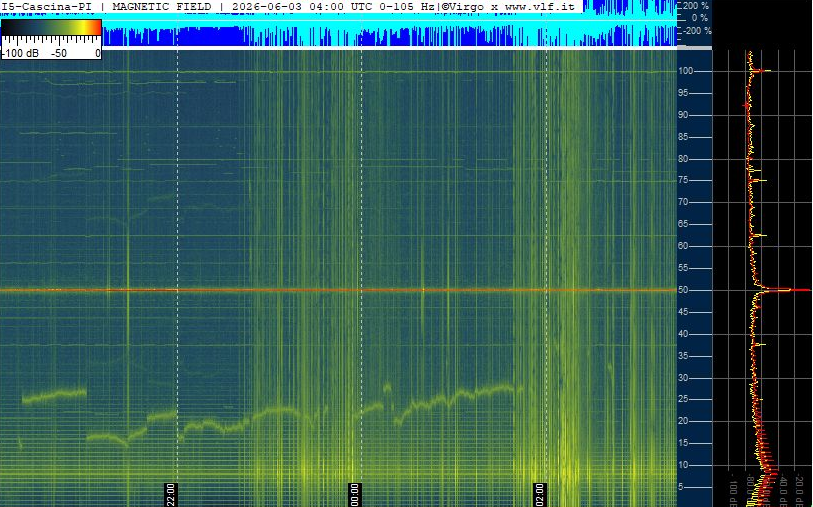Select the 22:00 time marker
The height and width of the screenshot is (507, 813).
pyautogui.click(x=171, y=494)
